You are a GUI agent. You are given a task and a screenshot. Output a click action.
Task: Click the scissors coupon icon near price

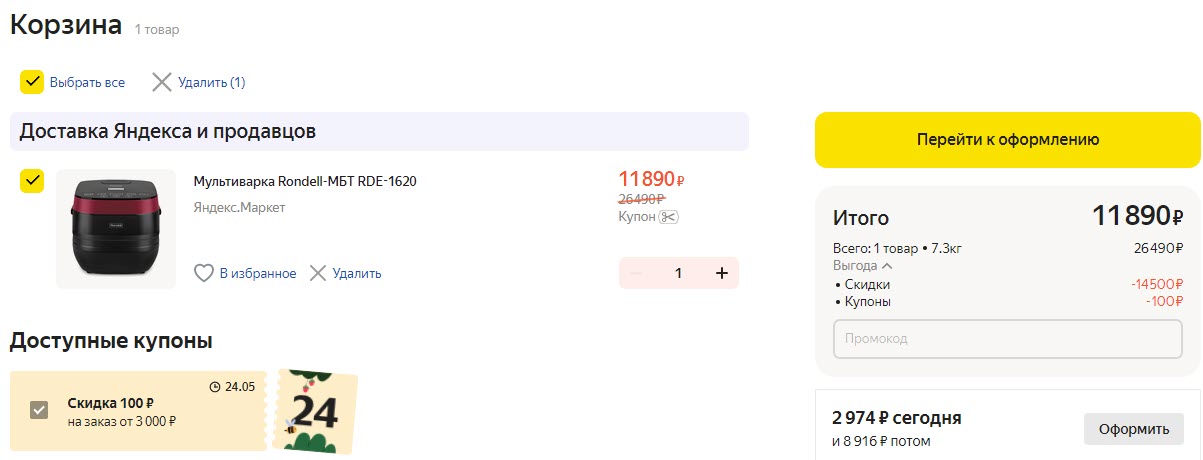tap(669, 217)
